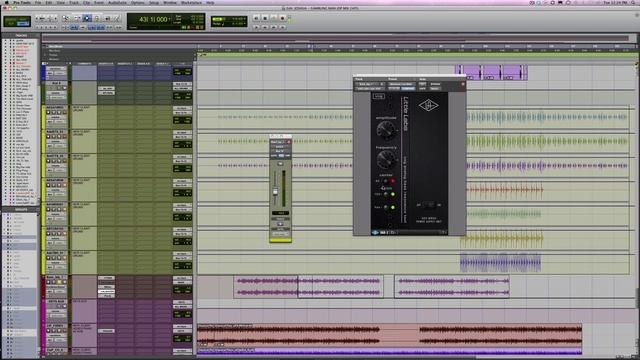640x360 pixels.
Task: Select the Pencil tool
Action: click(117, 18)
